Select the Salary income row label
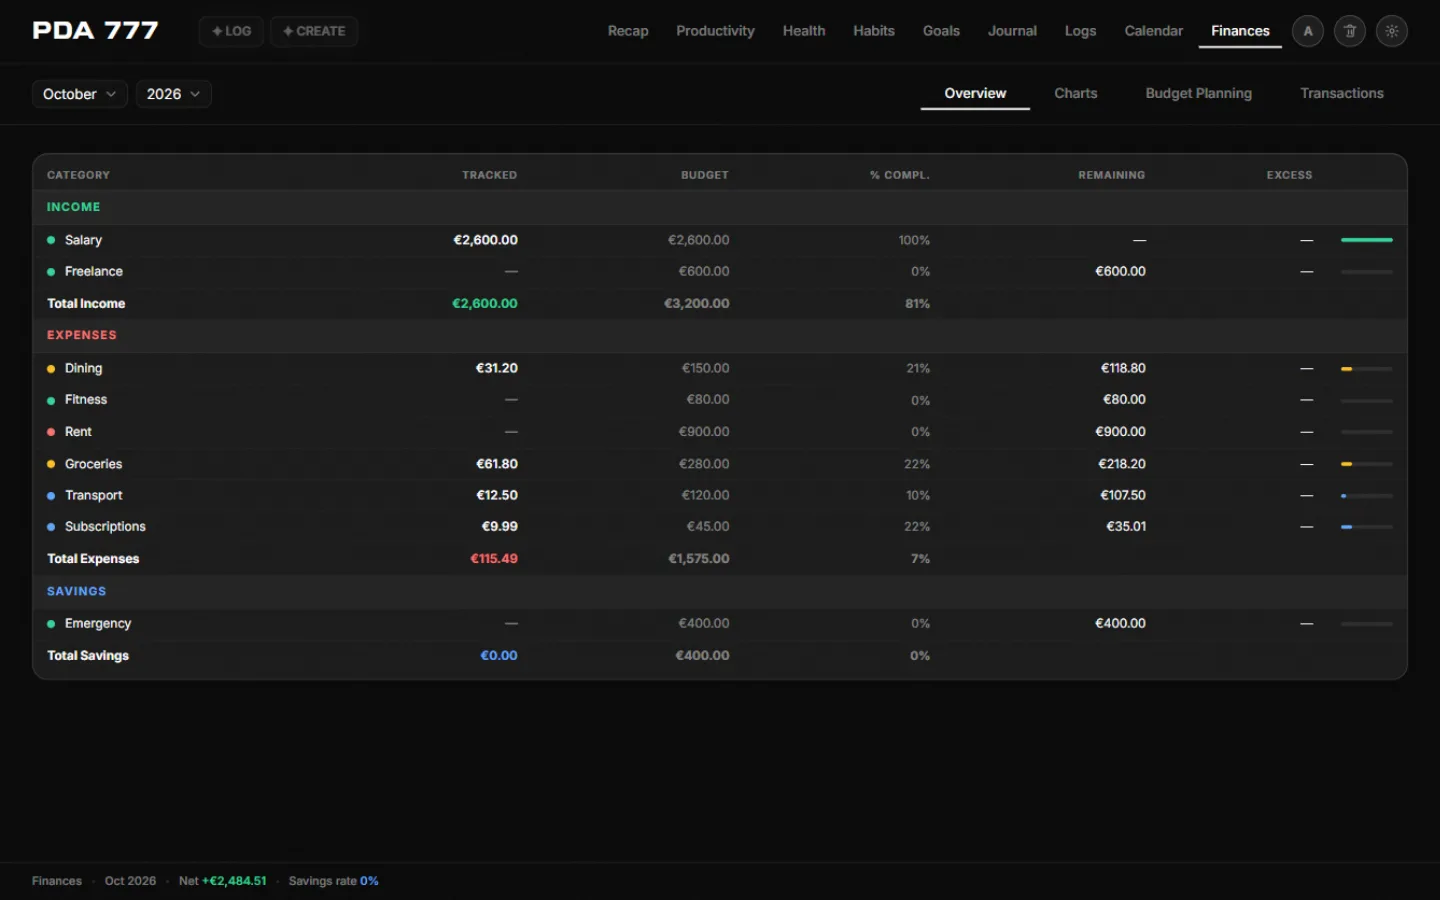1440x900 pixels. (83, 240)
